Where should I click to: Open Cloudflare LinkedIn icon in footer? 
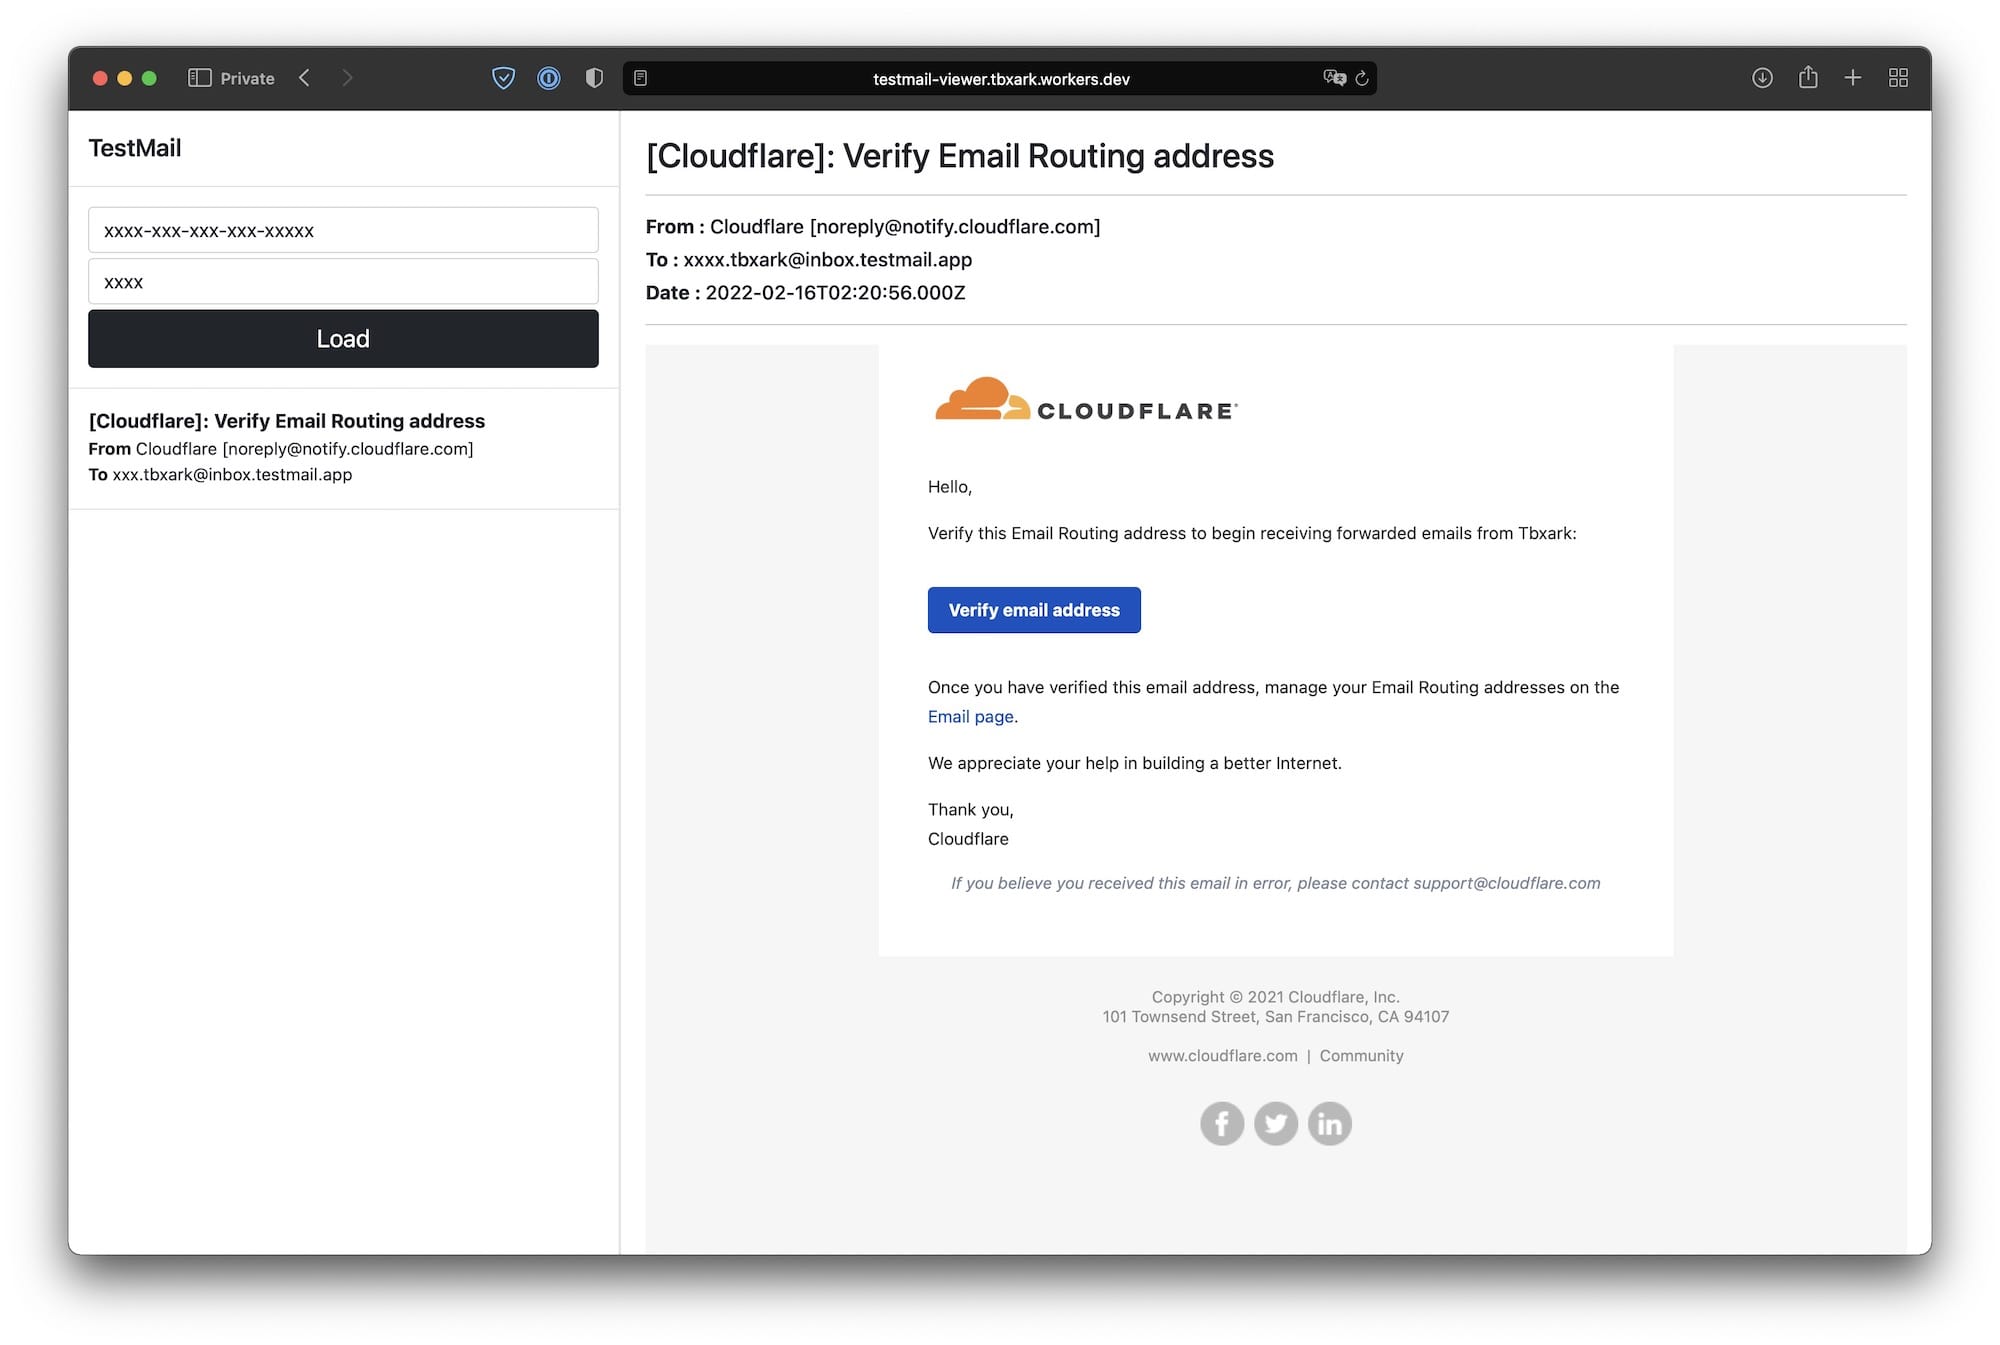pyautogui.click(x=1330, y=1124)
